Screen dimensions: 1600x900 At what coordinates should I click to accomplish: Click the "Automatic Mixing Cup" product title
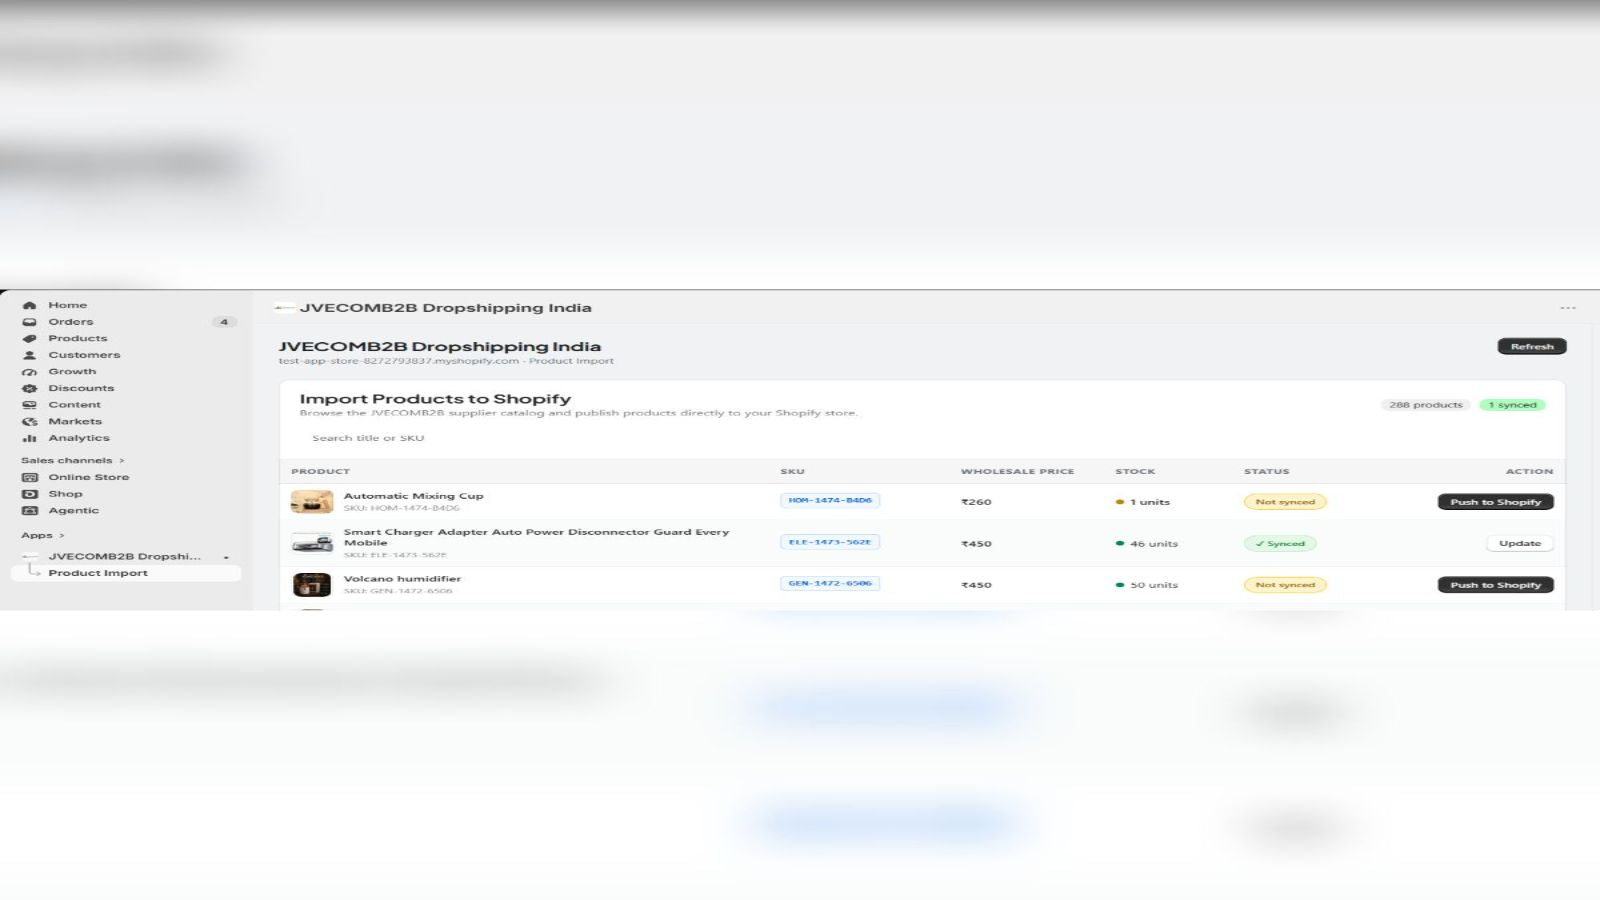[x=413, y=496]
